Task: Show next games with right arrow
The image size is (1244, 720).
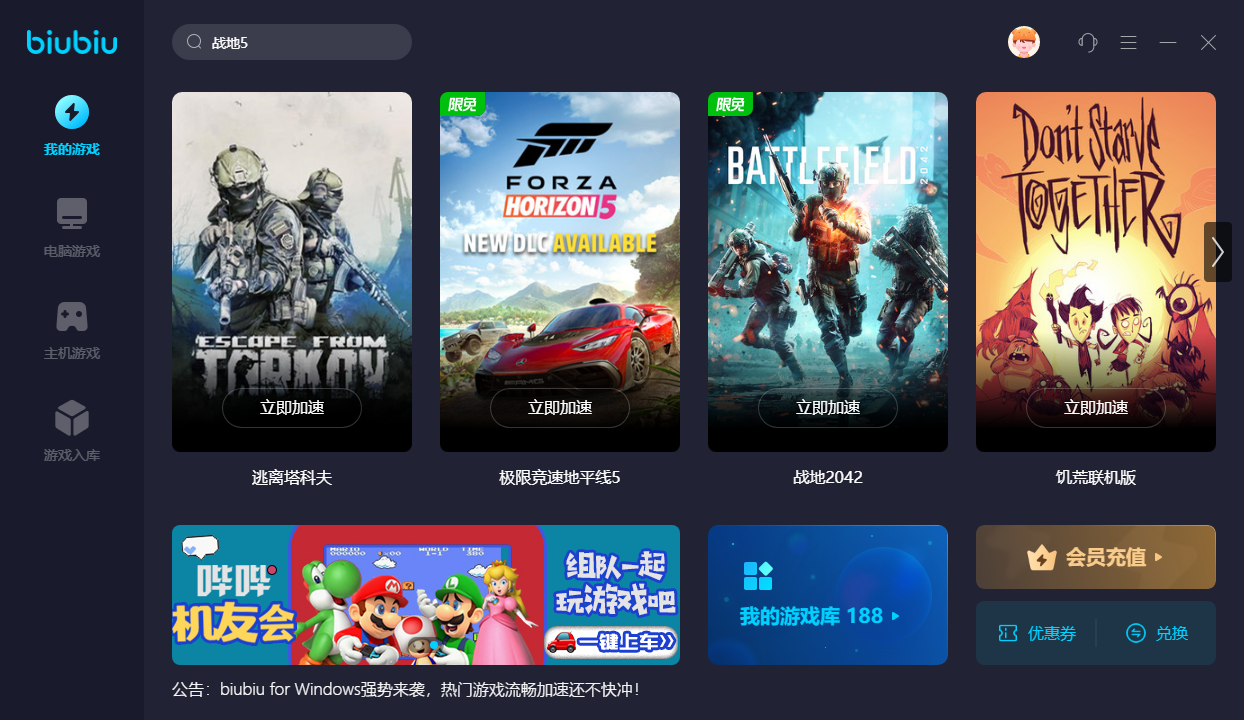Action: click(x=1217, y=252)
